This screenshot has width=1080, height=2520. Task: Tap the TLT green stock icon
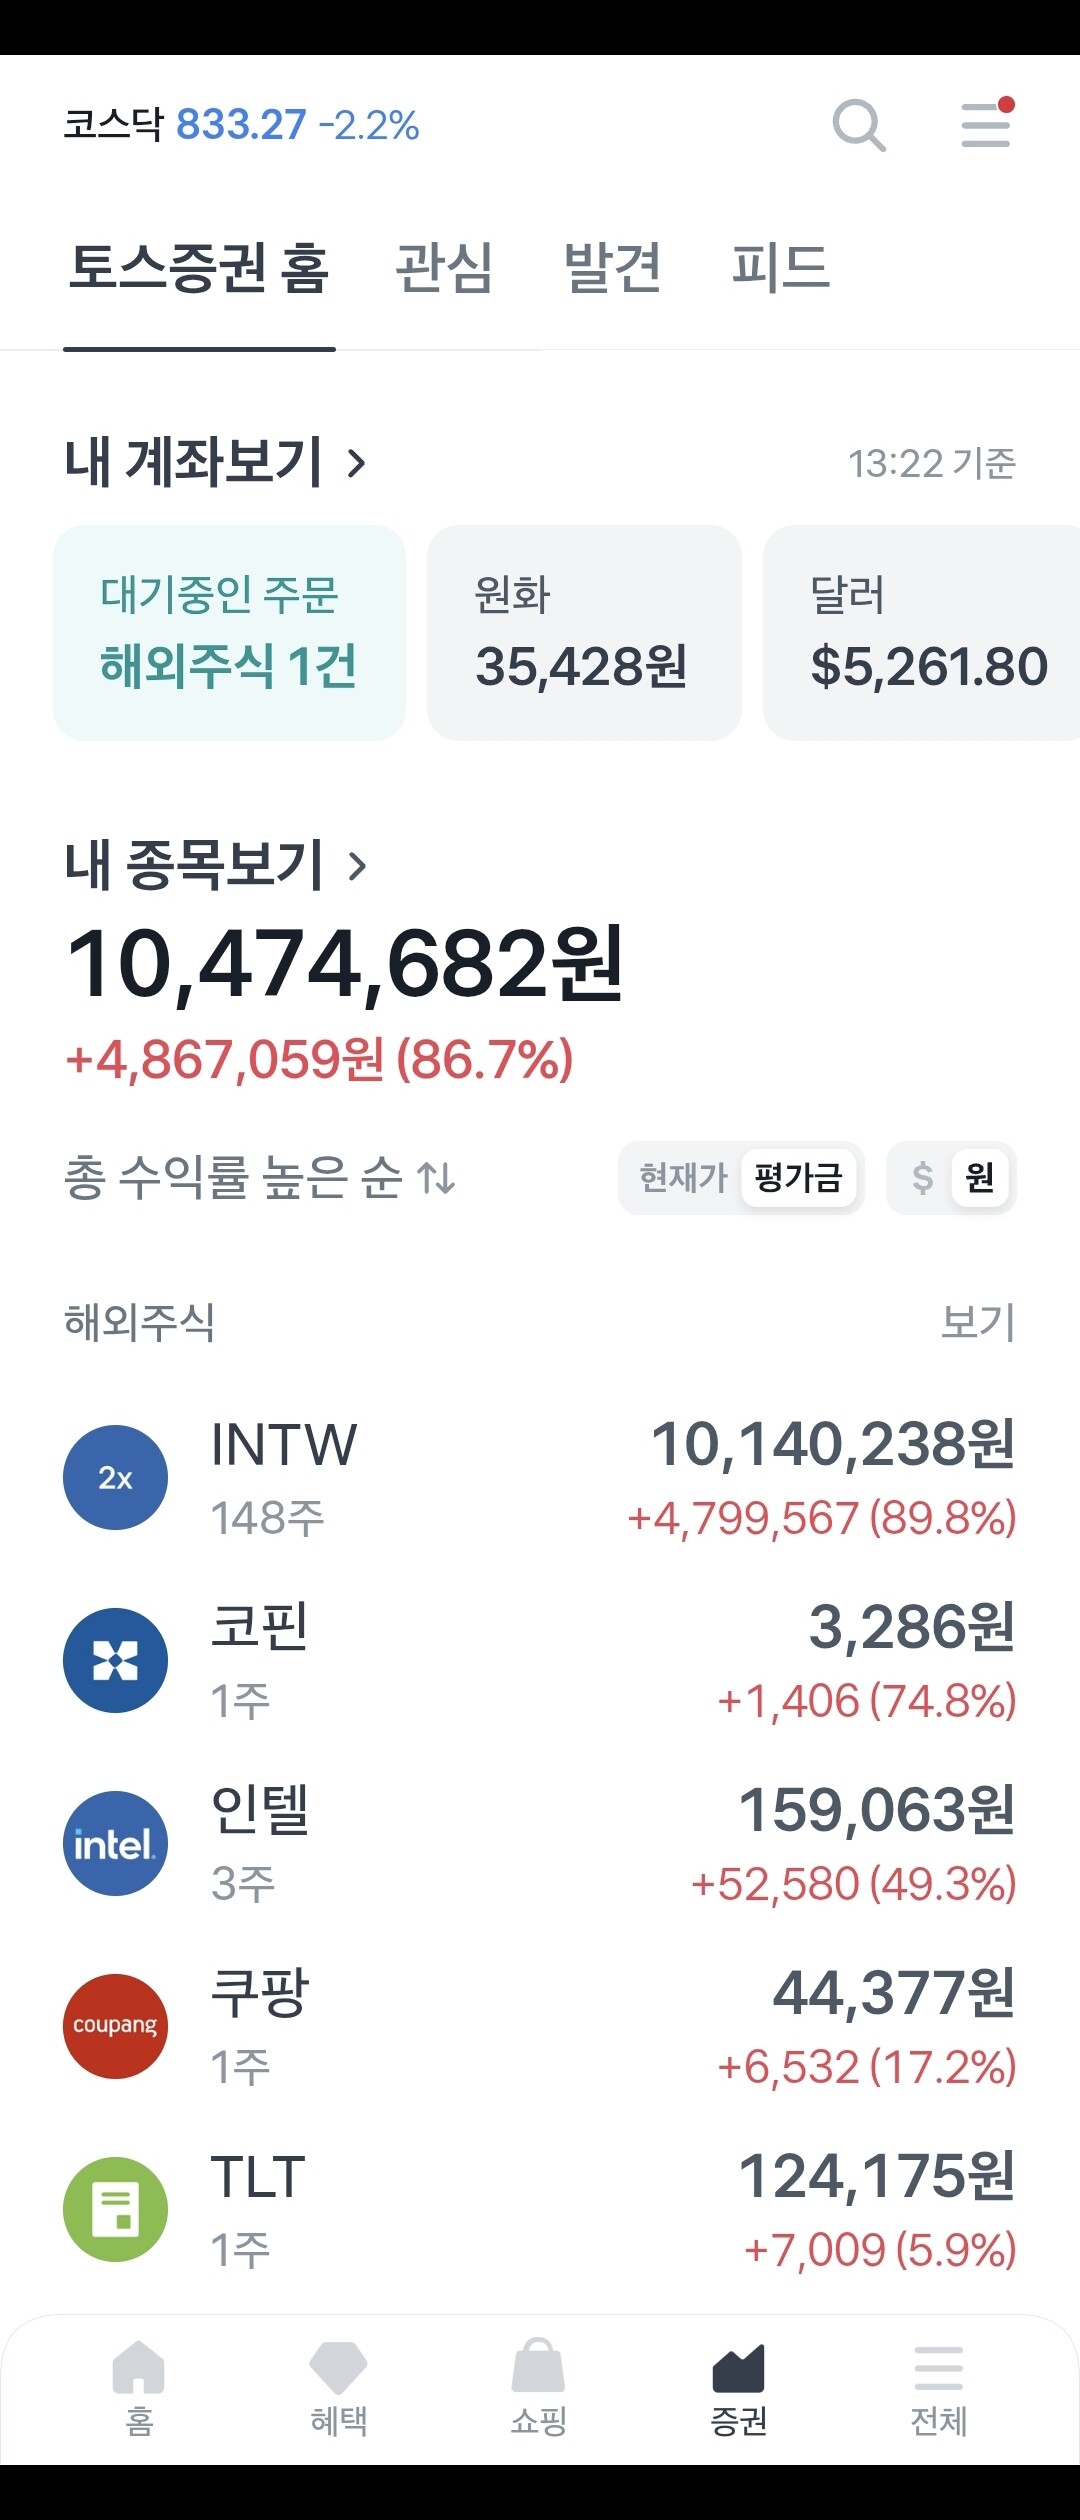coord(115,2209)
